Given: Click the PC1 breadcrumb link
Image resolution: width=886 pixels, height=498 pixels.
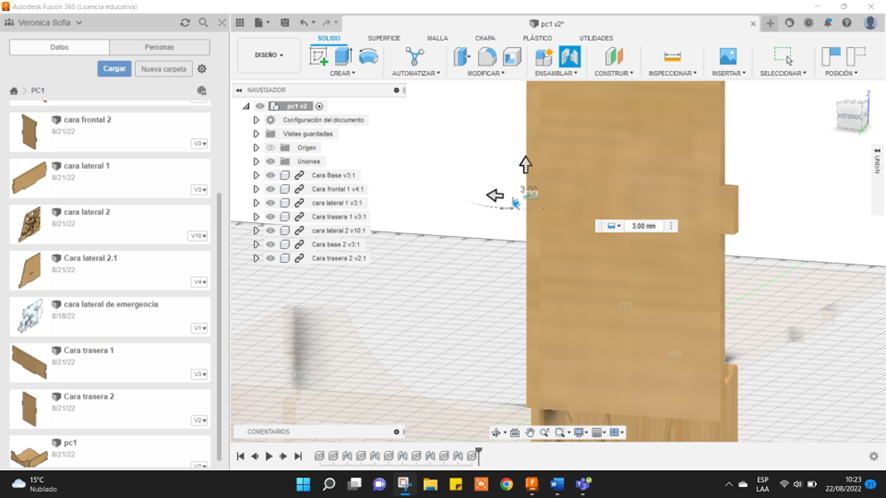Looking at the screenshot, I should coord(38,90).
